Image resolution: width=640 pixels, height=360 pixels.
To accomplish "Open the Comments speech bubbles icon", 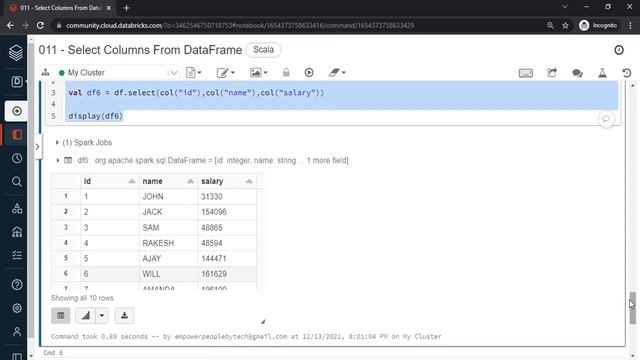I will [x=577, y=73].
